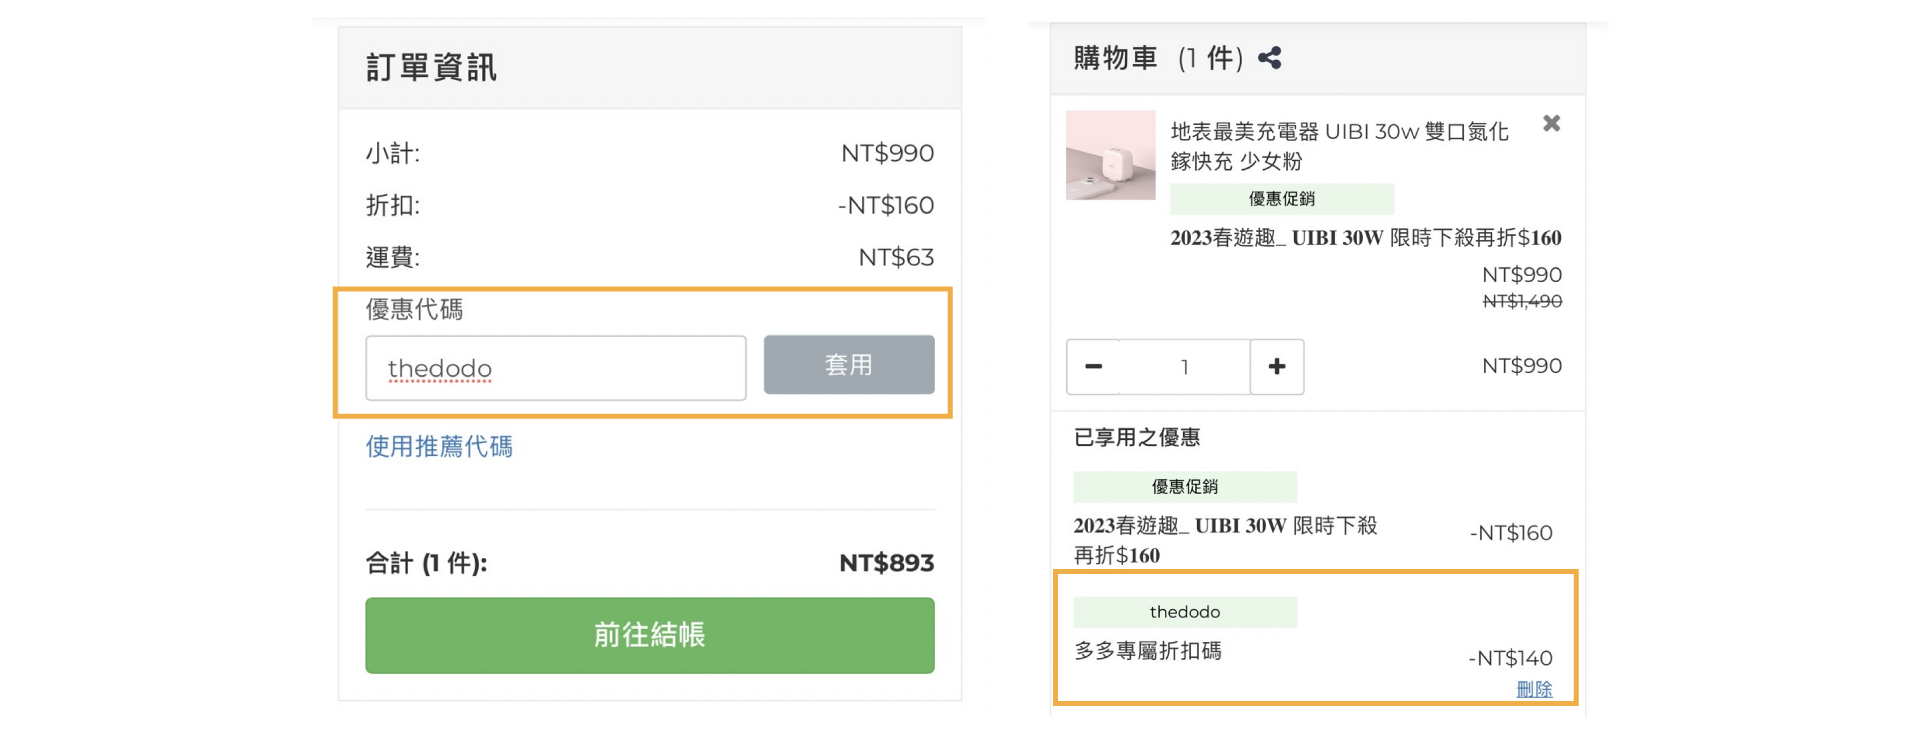The width and height of the screenshot is (1920, 731).
Task: Click the quantity number field
Action: (1184, 367)
